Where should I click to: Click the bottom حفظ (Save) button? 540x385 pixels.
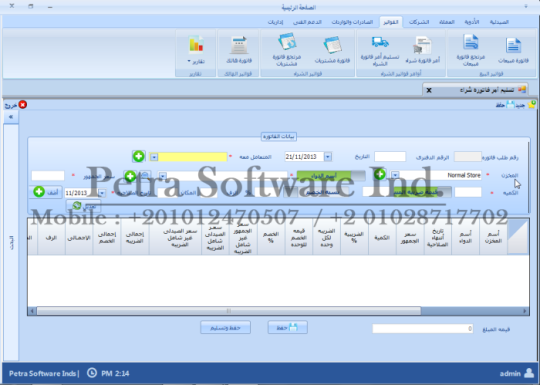click(288, 327)
